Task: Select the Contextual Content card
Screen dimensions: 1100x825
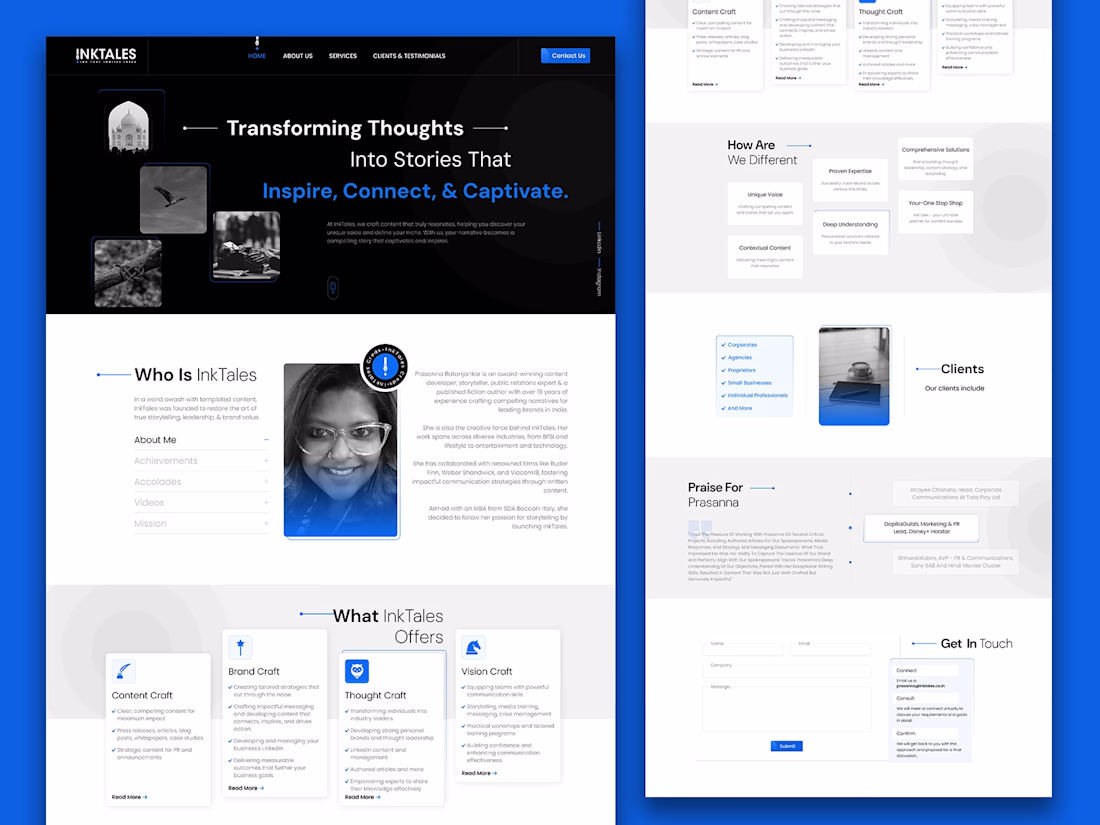Action: pyautogui.click(x=765, y=257)
